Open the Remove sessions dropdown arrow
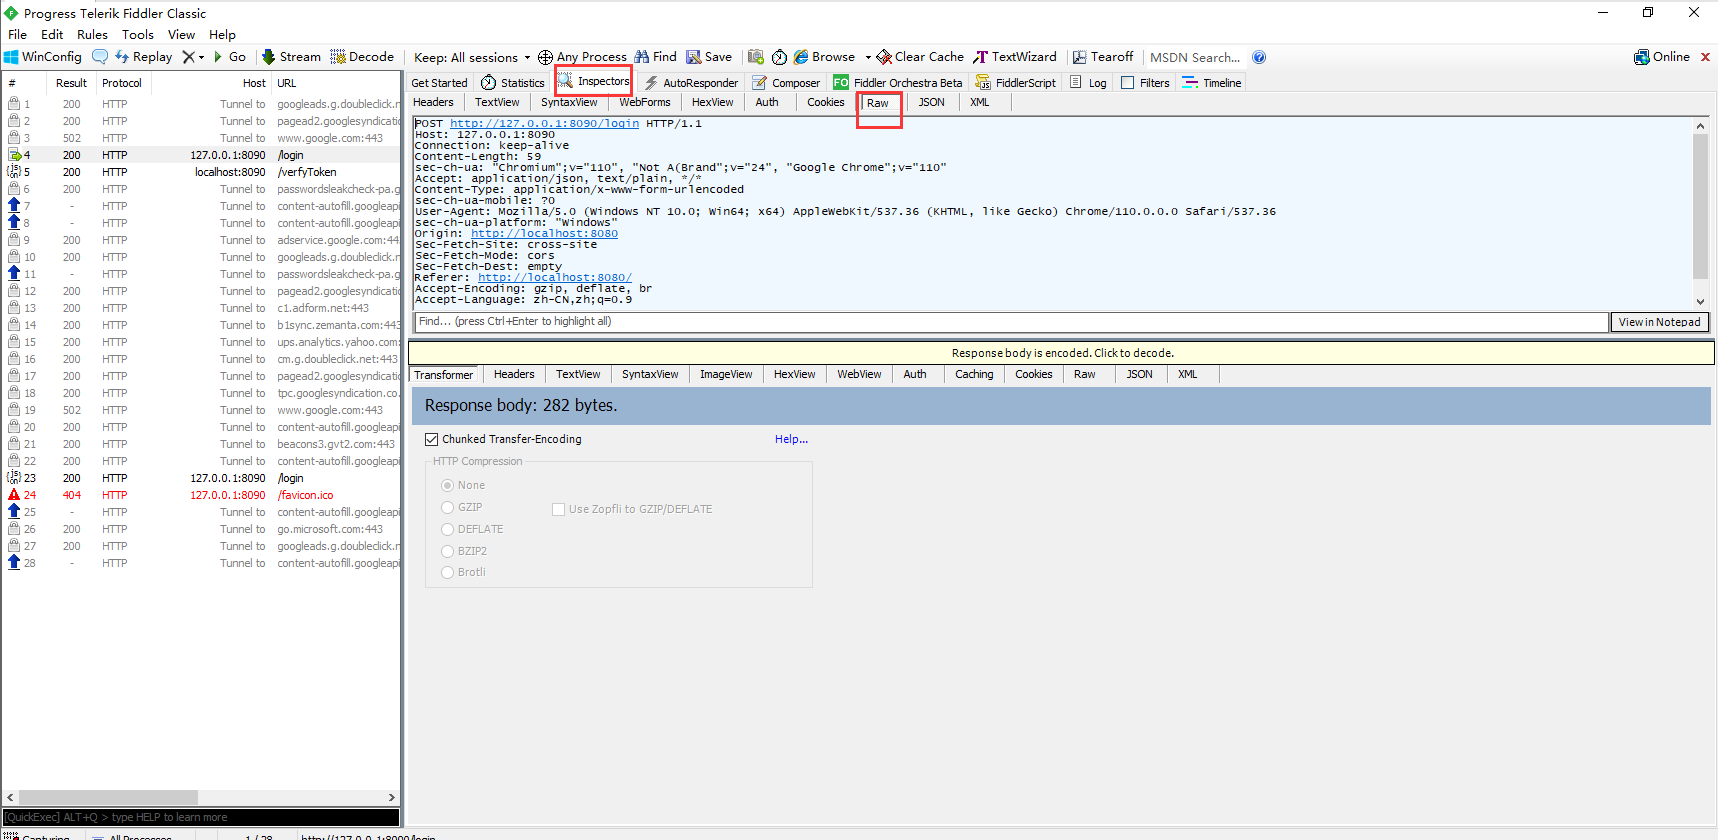This screenshot has height=840, width=1718. (x=201, y=57)
